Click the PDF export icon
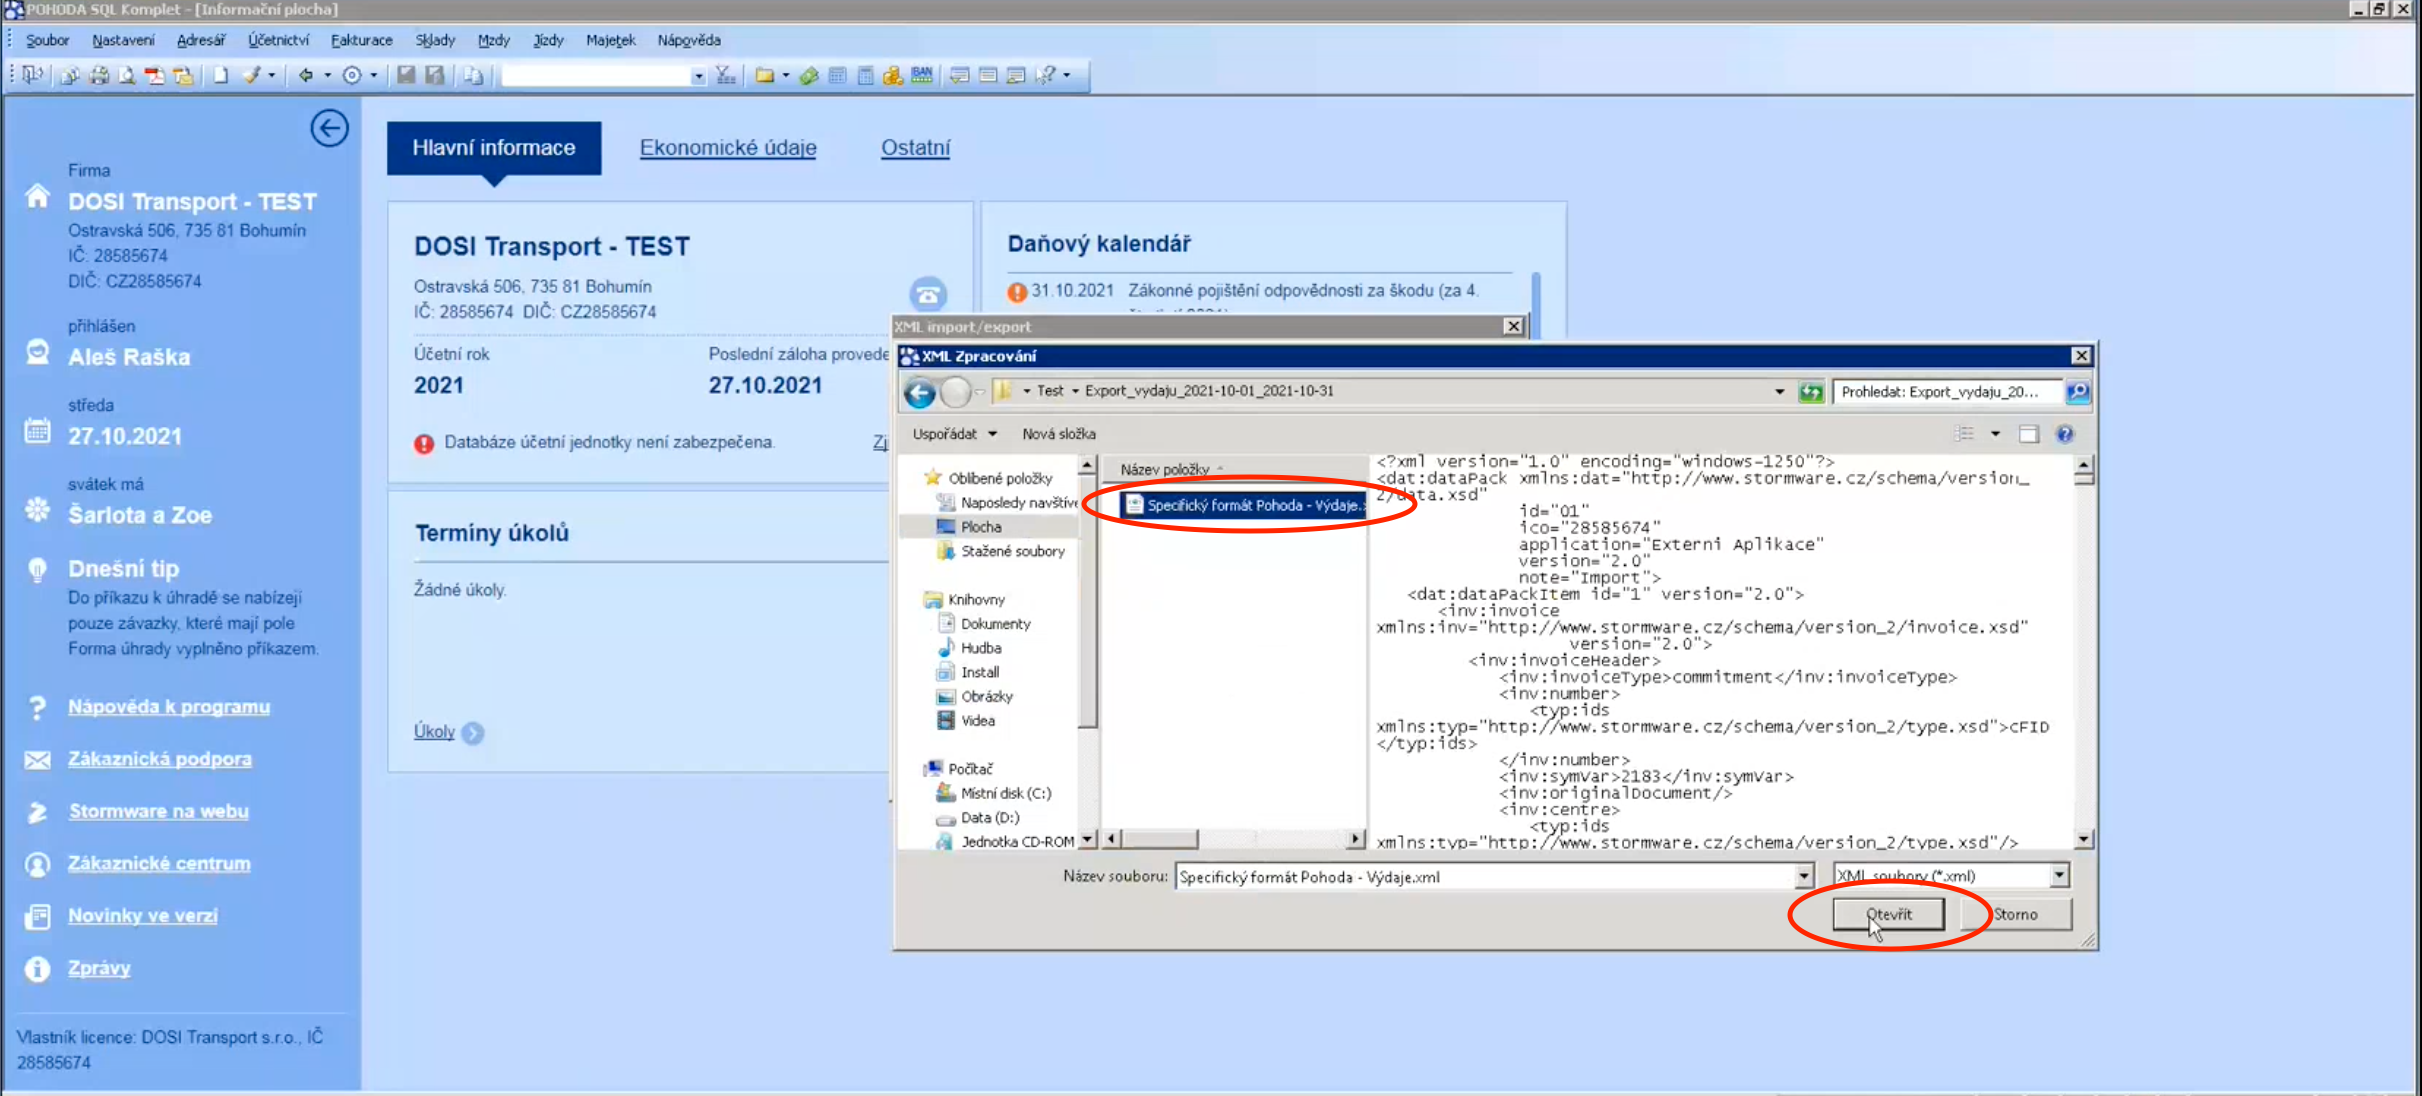This screenshot has height=1096, width=2422. click(155, 75)
